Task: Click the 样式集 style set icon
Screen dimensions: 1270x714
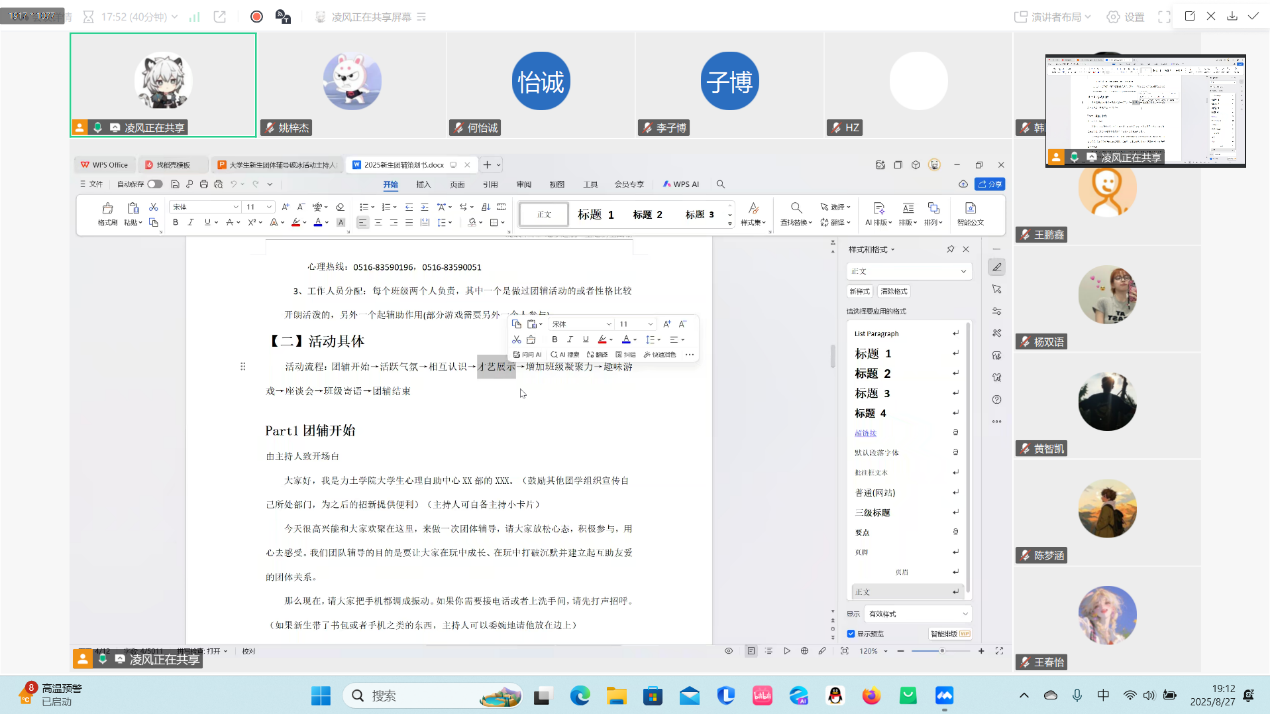Action: point(751,214)
